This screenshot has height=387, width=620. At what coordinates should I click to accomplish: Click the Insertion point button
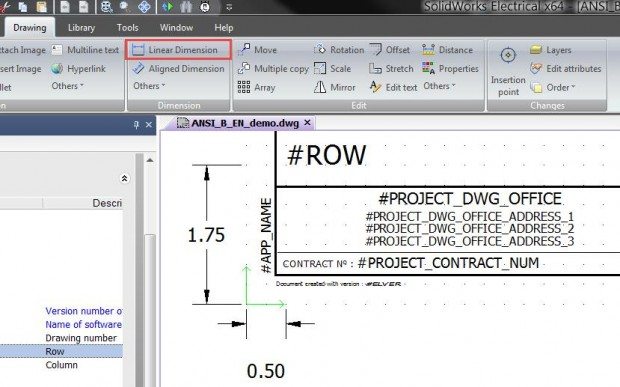[508, 71]
